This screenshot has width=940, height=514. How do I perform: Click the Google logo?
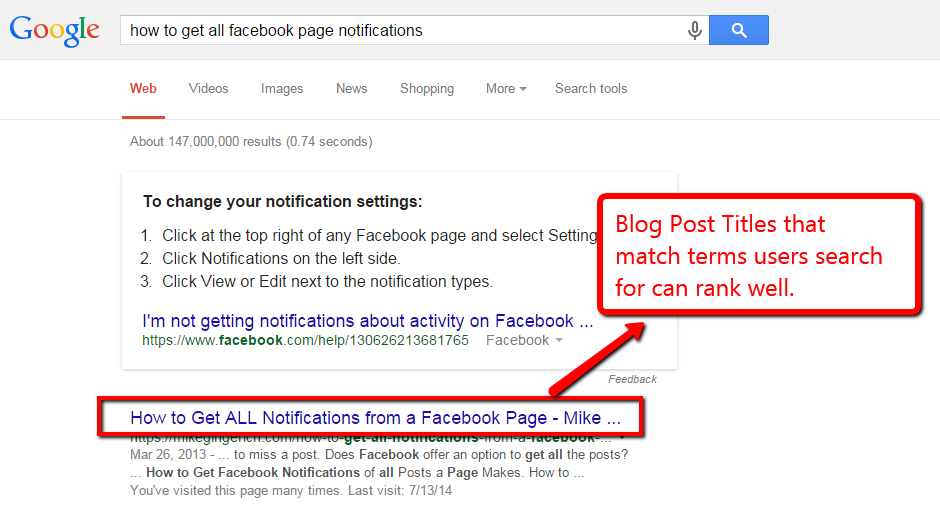pyautogui.click(x=55, y=30)
